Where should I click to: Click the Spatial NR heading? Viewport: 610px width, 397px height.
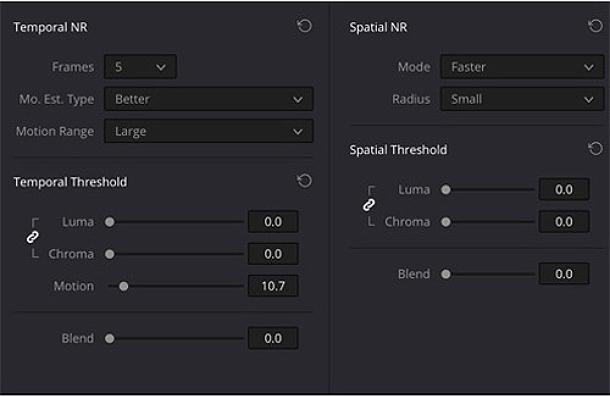click(x=378, y=27)
